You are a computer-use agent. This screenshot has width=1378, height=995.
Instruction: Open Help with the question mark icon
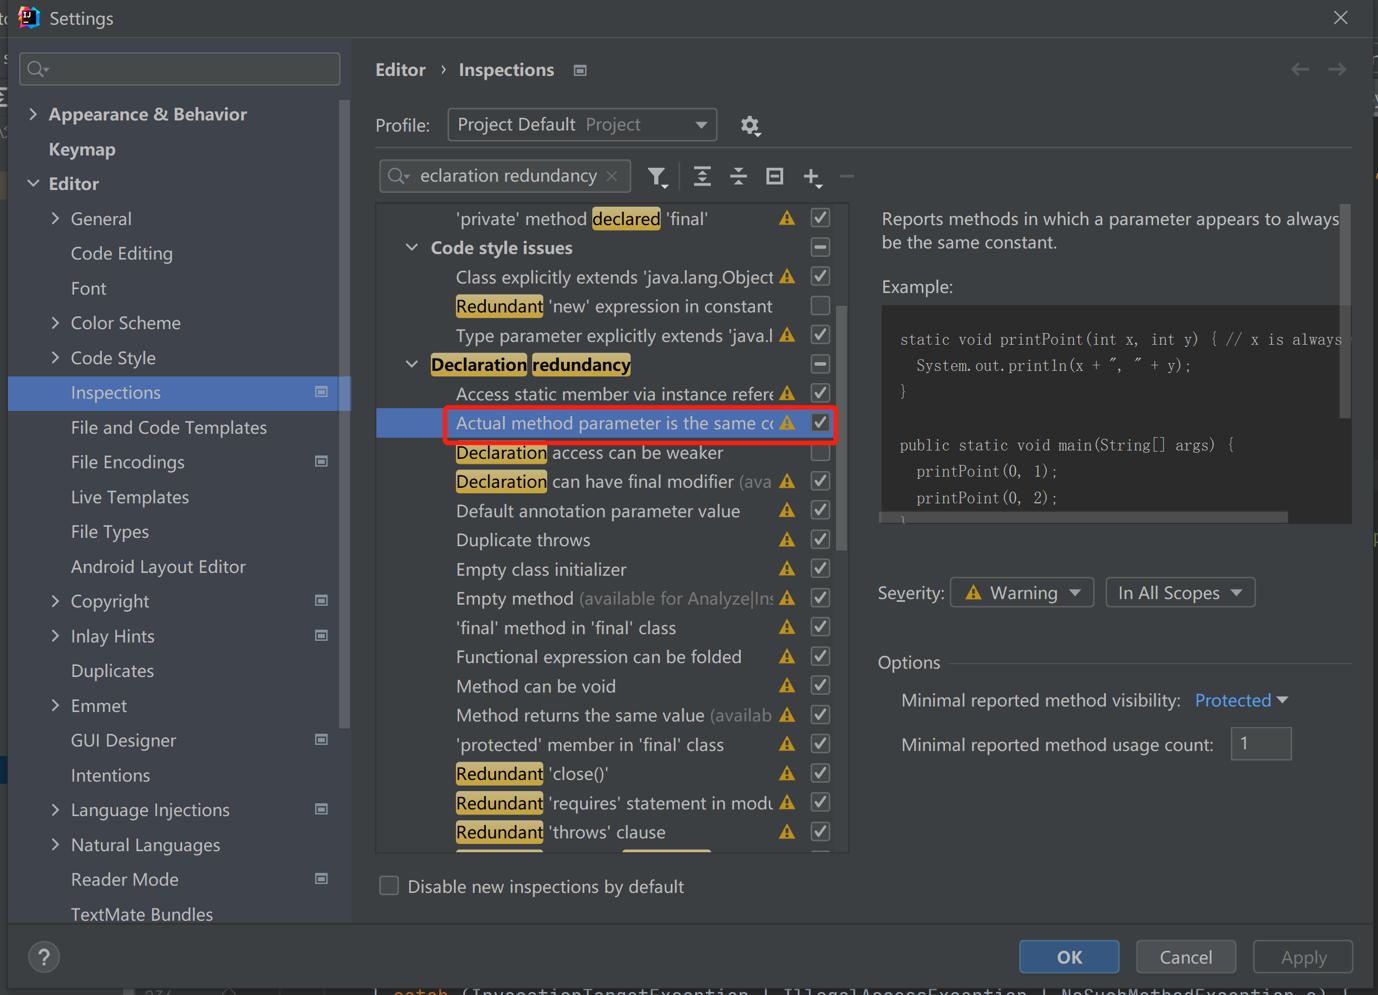pyautogui.click(x=43, y=957)
